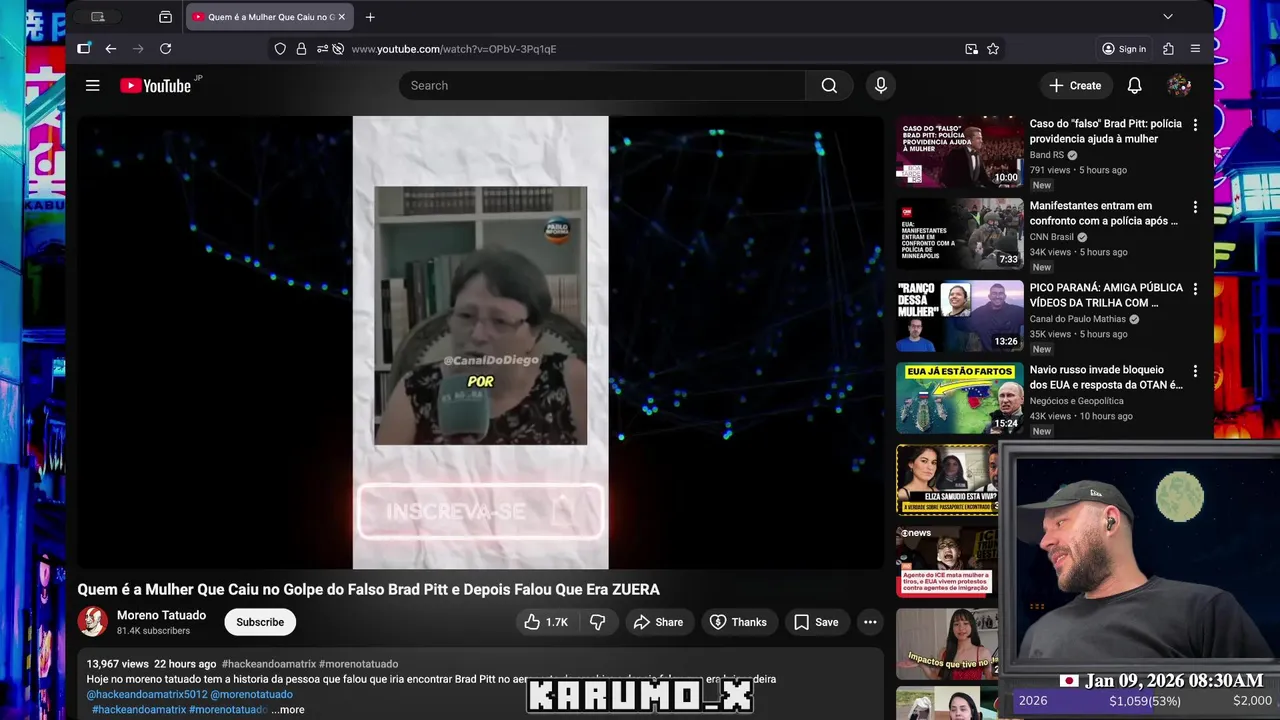Screen dimensions: 1280x720
Task: Open options for Manifestantes entram em confronto video
Action: pos(1194,207)
